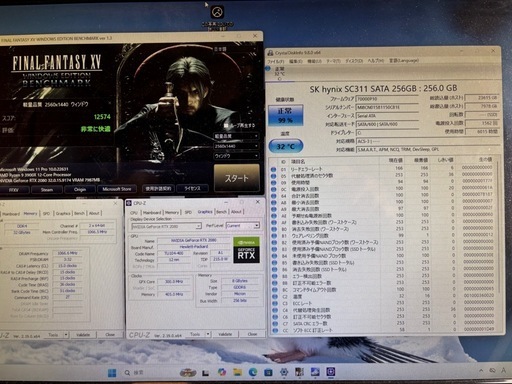This screenshot has width=512, height=384.
Task: Open Copilot icon on the taskbar
Action: pos(222,372)
